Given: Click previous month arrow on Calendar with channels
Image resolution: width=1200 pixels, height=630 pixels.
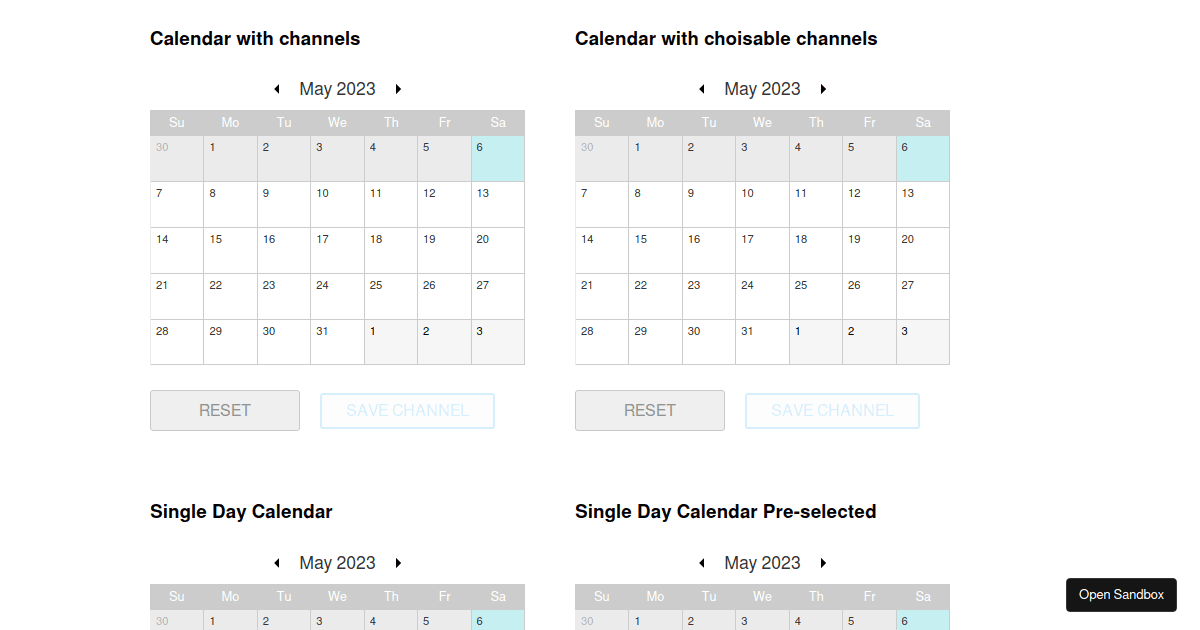Looking at the screenshot, I should 277,88.
